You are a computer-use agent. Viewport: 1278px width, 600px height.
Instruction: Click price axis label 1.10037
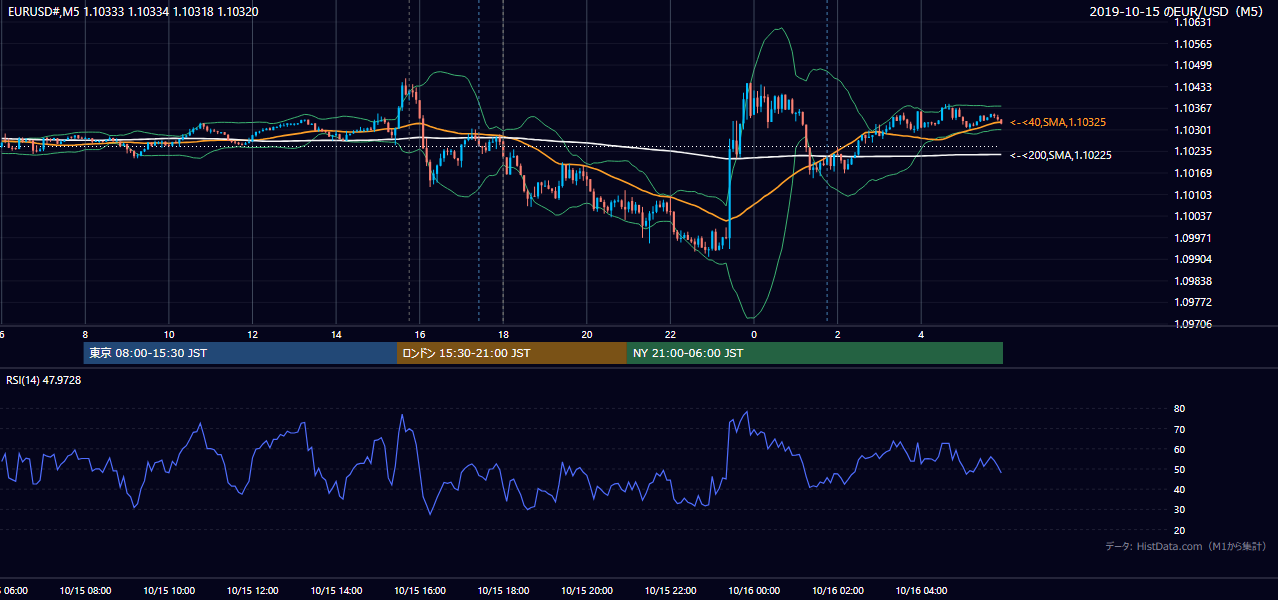point(1193,216)
